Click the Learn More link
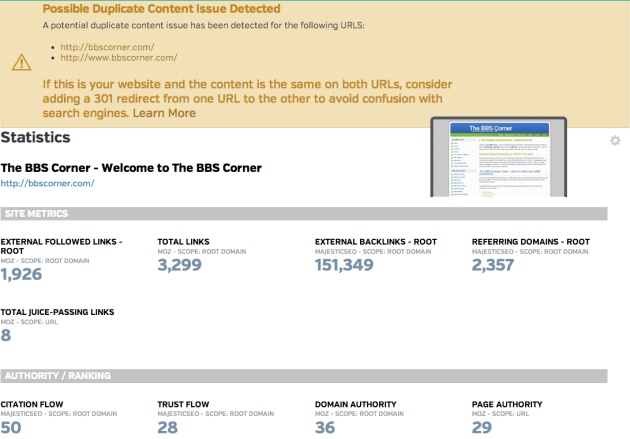Screen dimensions: 630x439 point(164,113)
